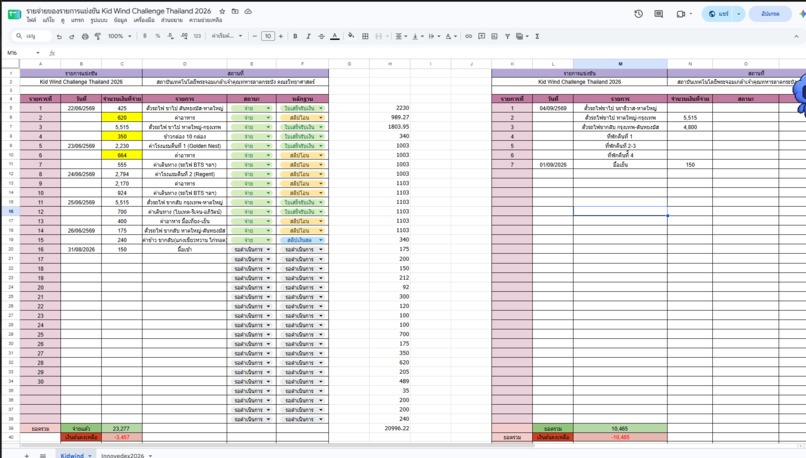Open the แก้ไข (Edit) menu
806x458 pixels.
[x=48, y=20]
